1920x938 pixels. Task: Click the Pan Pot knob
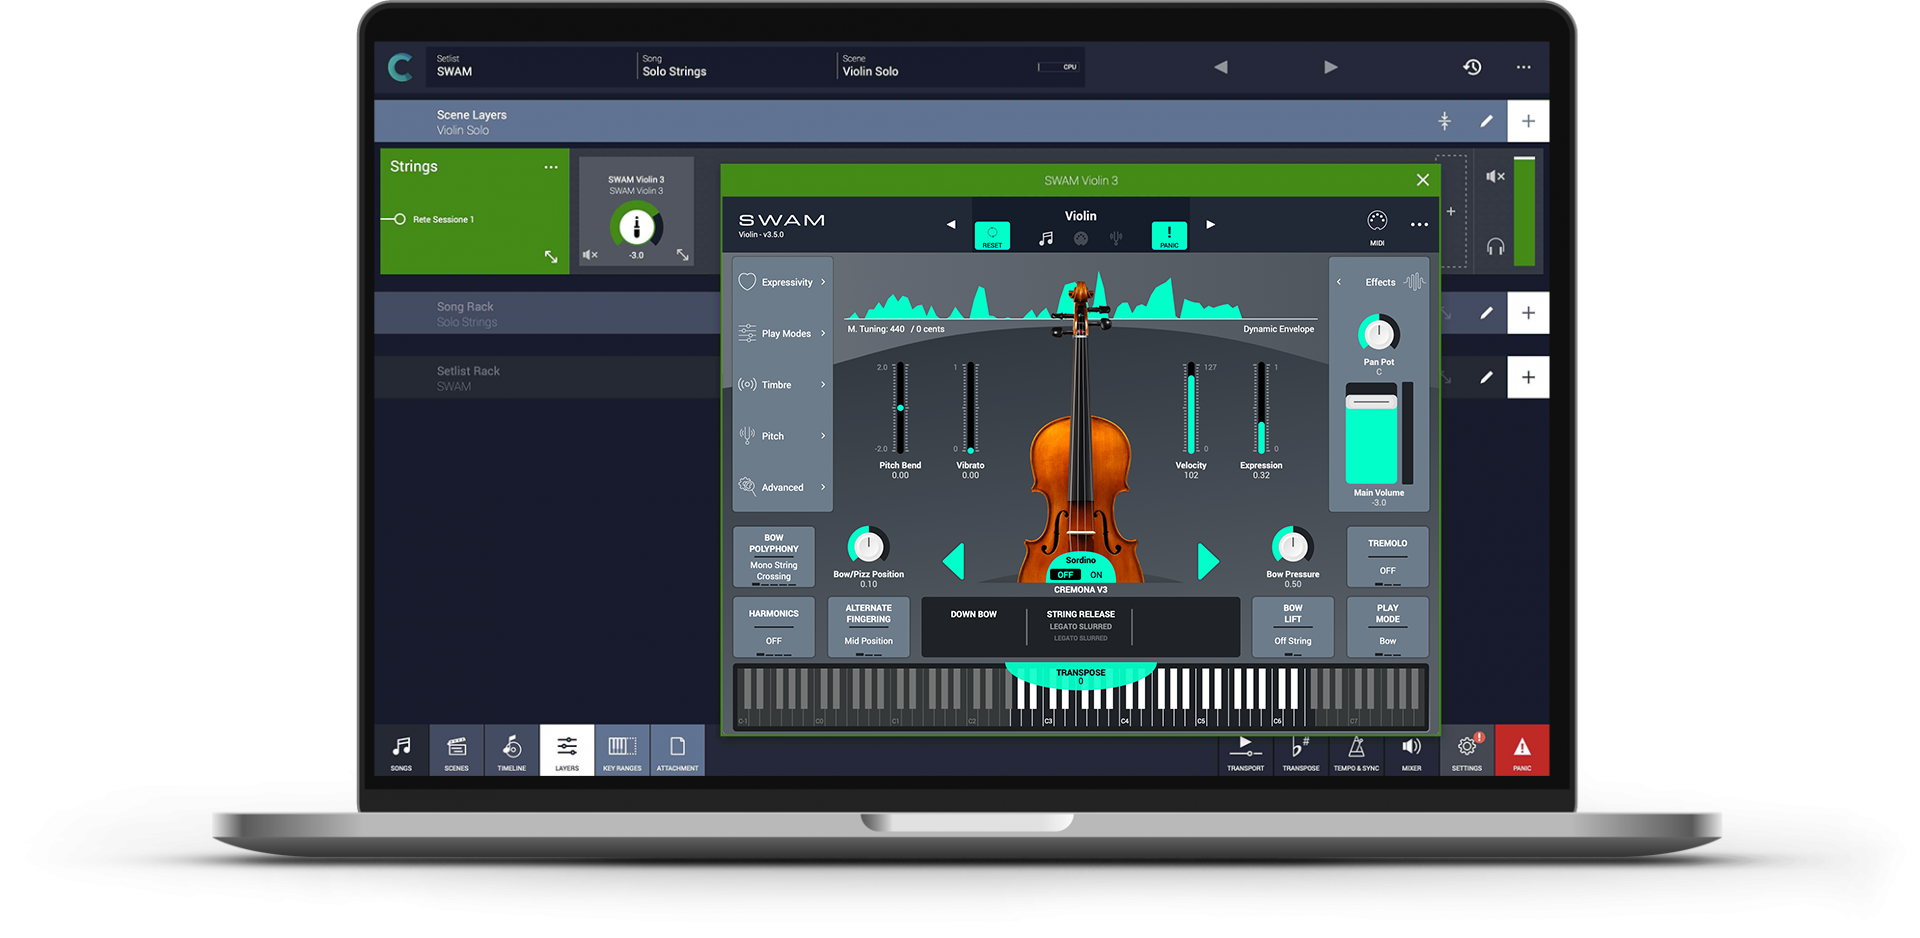[x=1378, y=334]
